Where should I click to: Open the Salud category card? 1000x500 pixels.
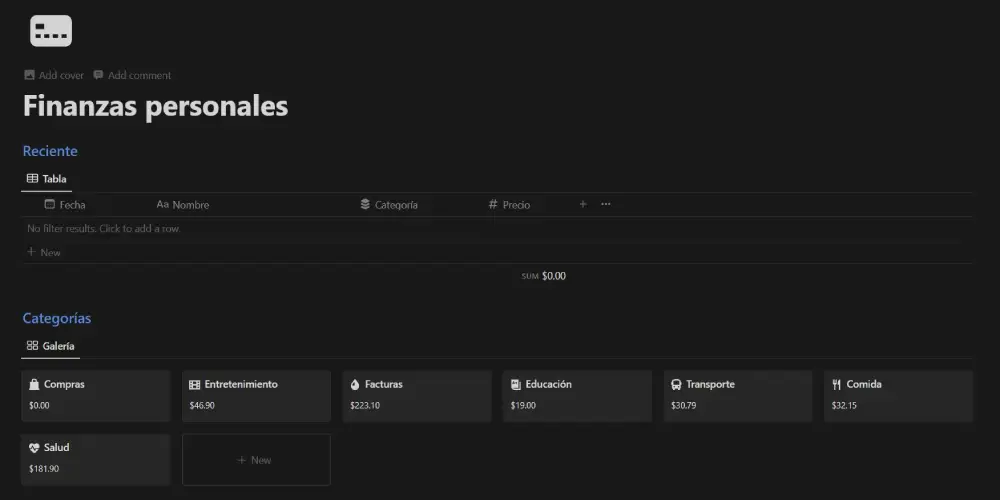pos(96,459)
